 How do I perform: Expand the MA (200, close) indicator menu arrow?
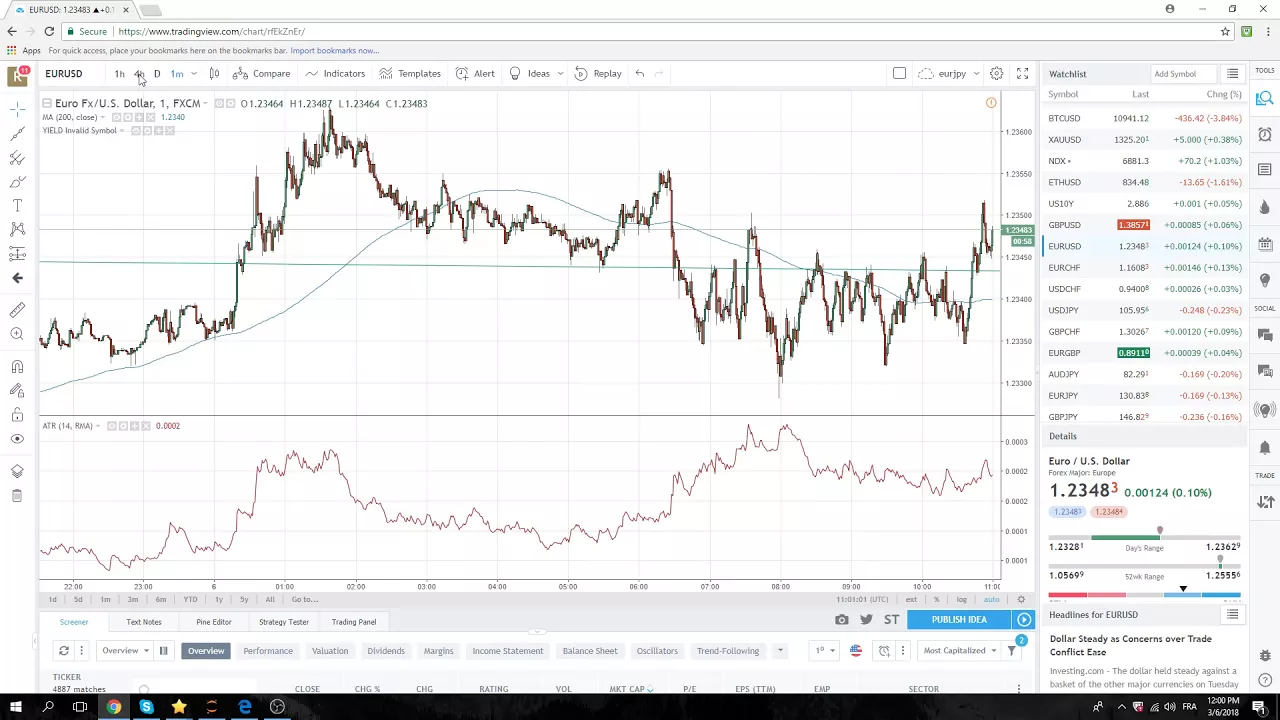pos(103,117)
